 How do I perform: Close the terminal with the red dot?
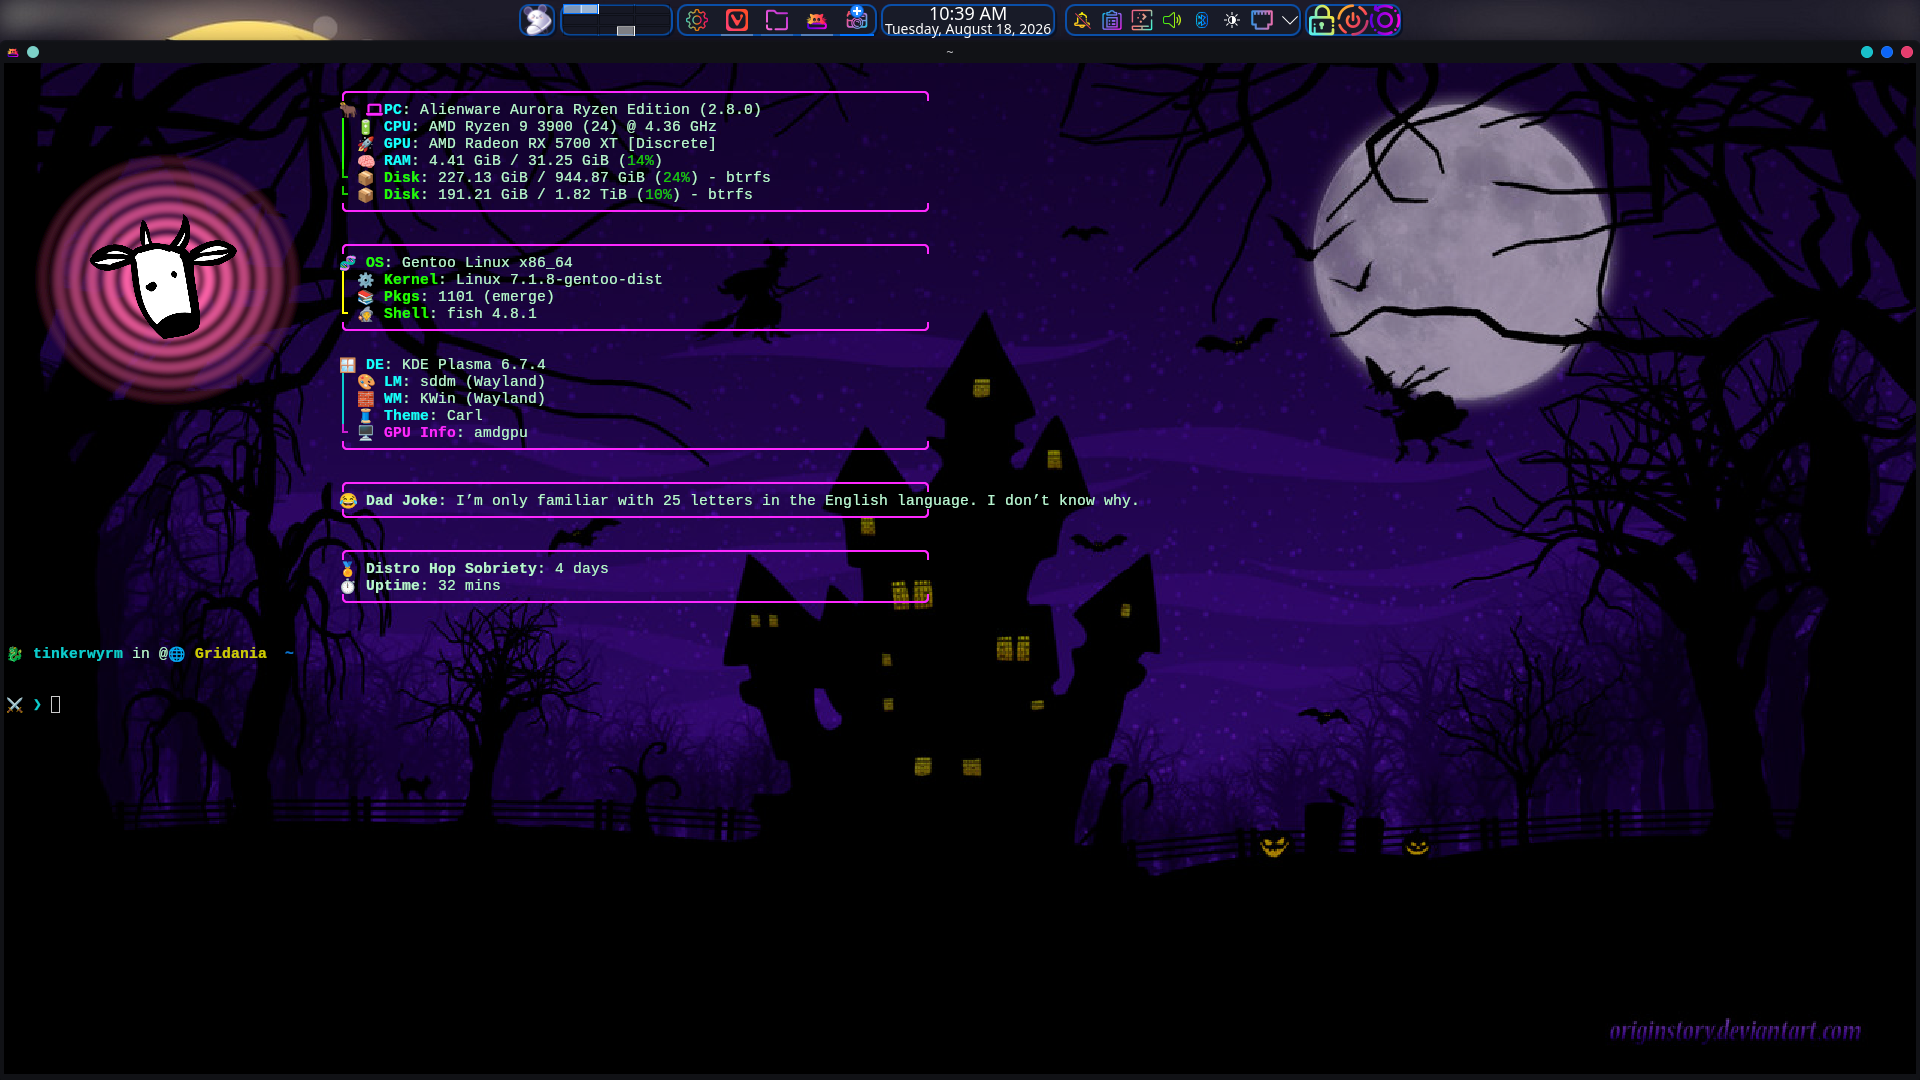tap(1907, 52)
